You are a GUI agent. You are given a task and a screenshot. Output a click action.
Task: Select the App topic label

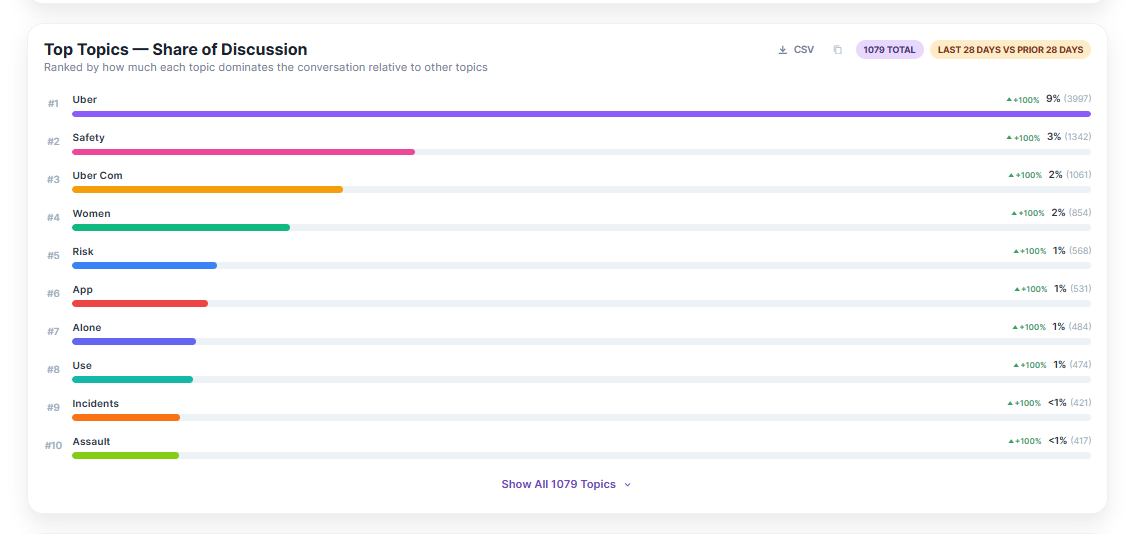tap(82, 290)
